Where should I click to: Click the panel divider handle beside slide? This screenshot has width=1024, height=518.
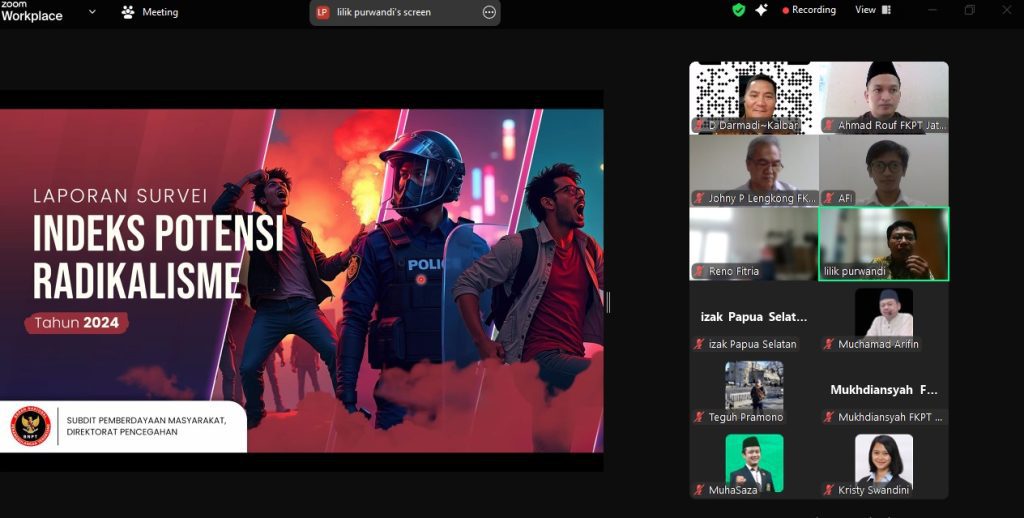pyautogui.click(x=609, y=302)
